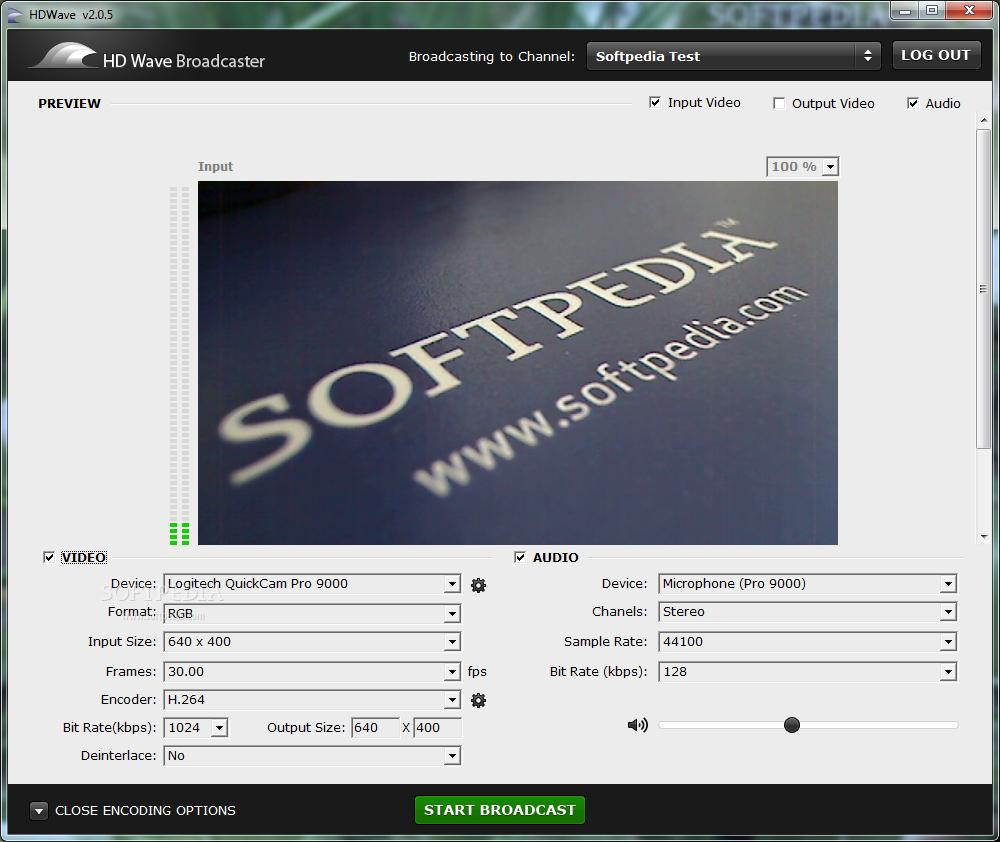Toggle the Input Video checkbox
This screenshot has height=842, width=1000.
(x=655, y=102)
